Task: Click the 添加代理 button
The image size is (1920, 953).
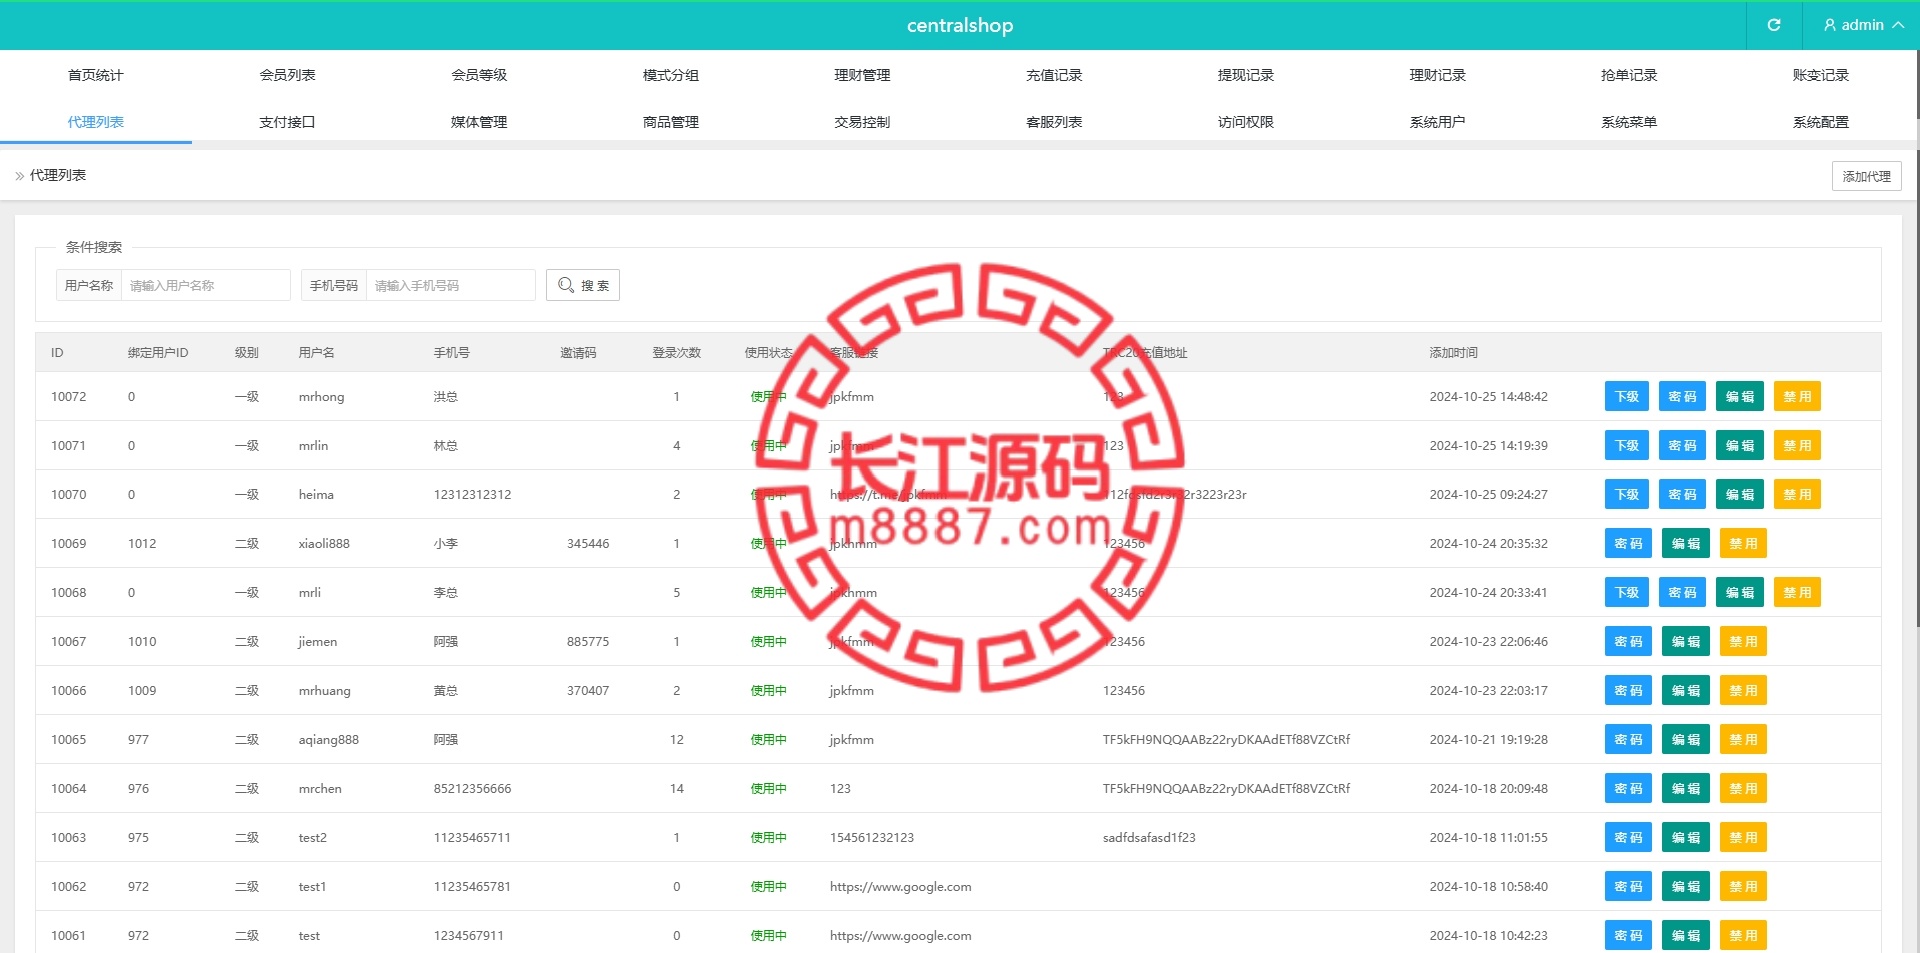Action: [x=1867, y=176]
